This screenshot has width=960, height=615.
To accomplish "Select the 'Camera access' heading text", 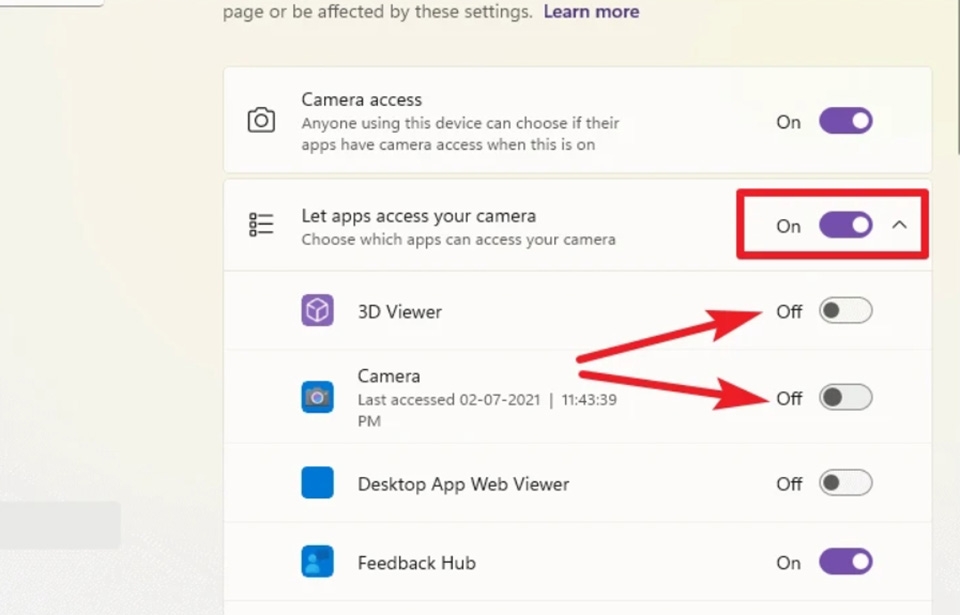I will 361,99.
